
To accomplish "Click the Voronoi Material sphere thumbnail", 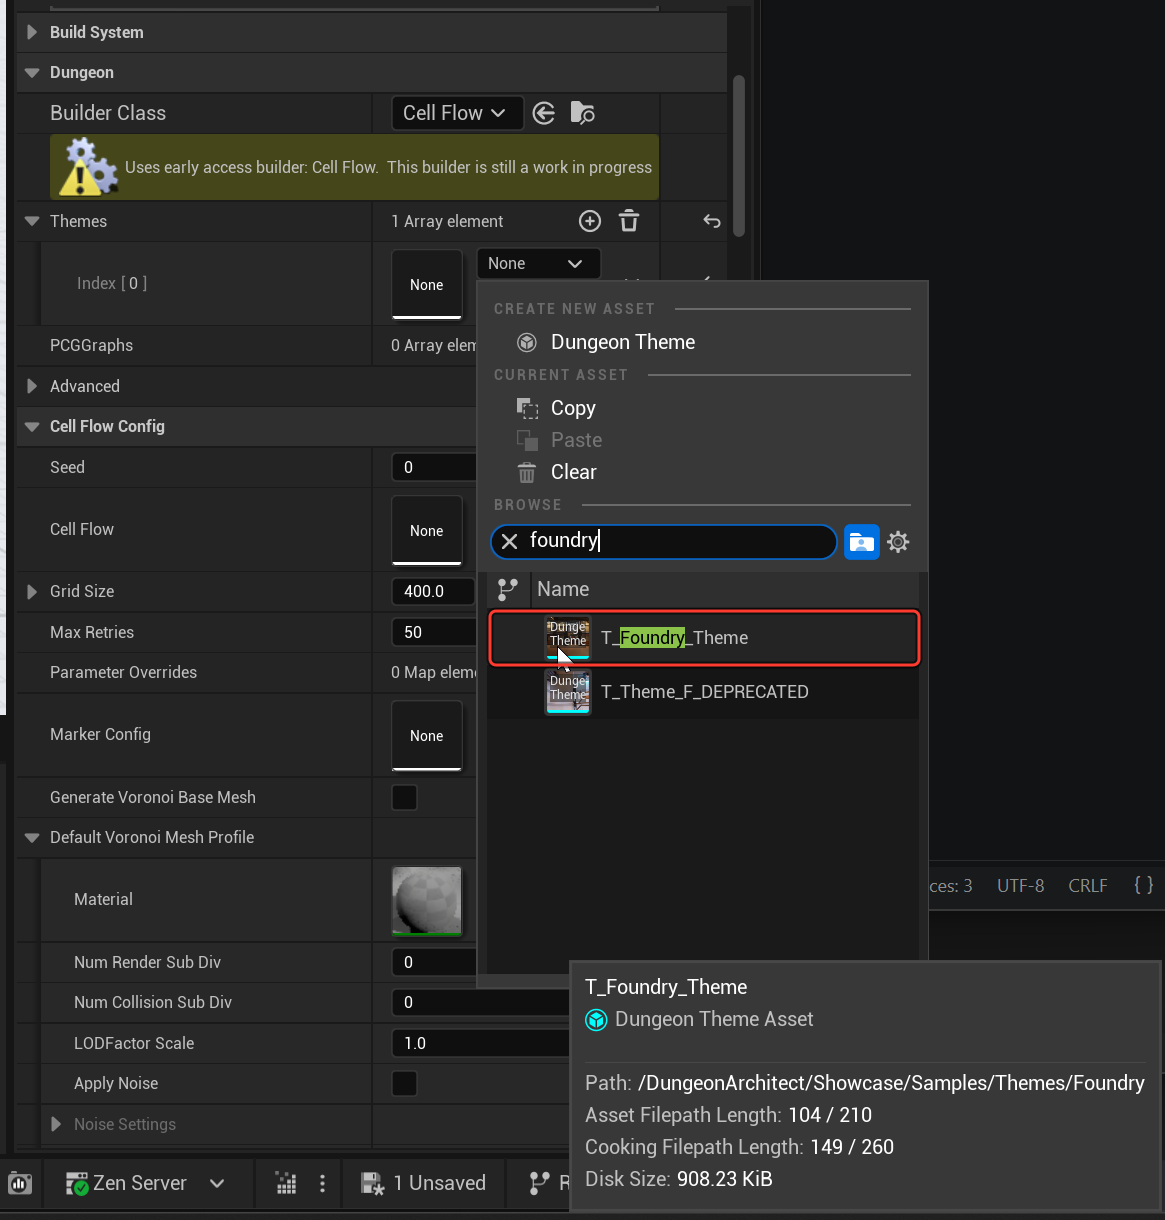I will coord(427,901).
